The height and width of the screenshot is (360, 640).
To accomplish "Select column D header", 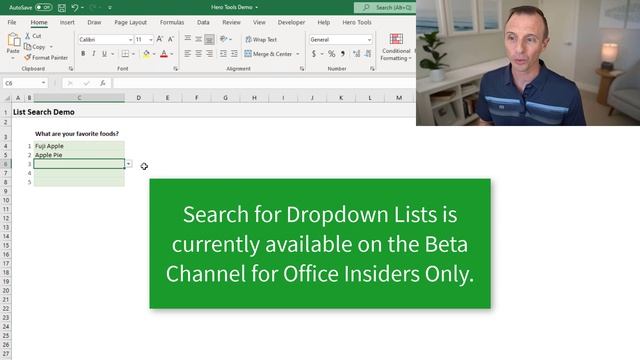I will [x=138, y=98].
